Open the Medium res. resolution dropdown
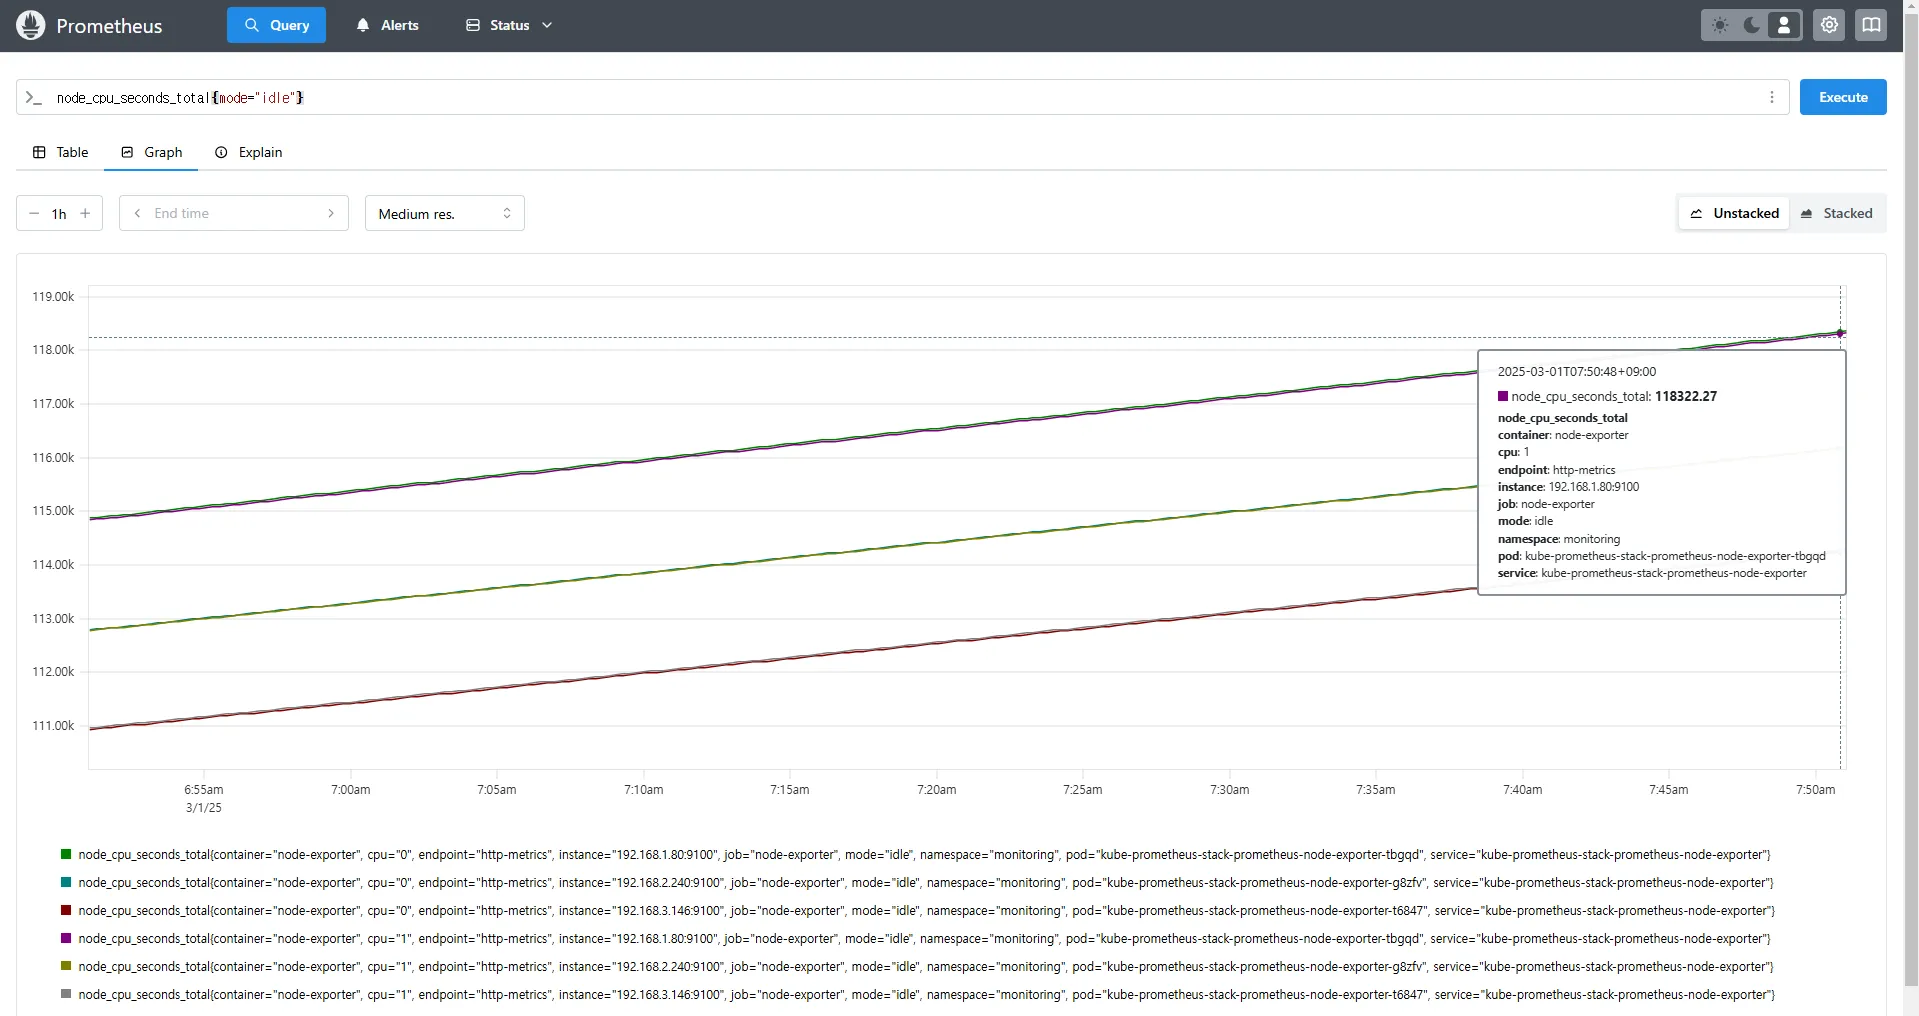The width and height of the screenshot is (1919, 1016). 445,213
